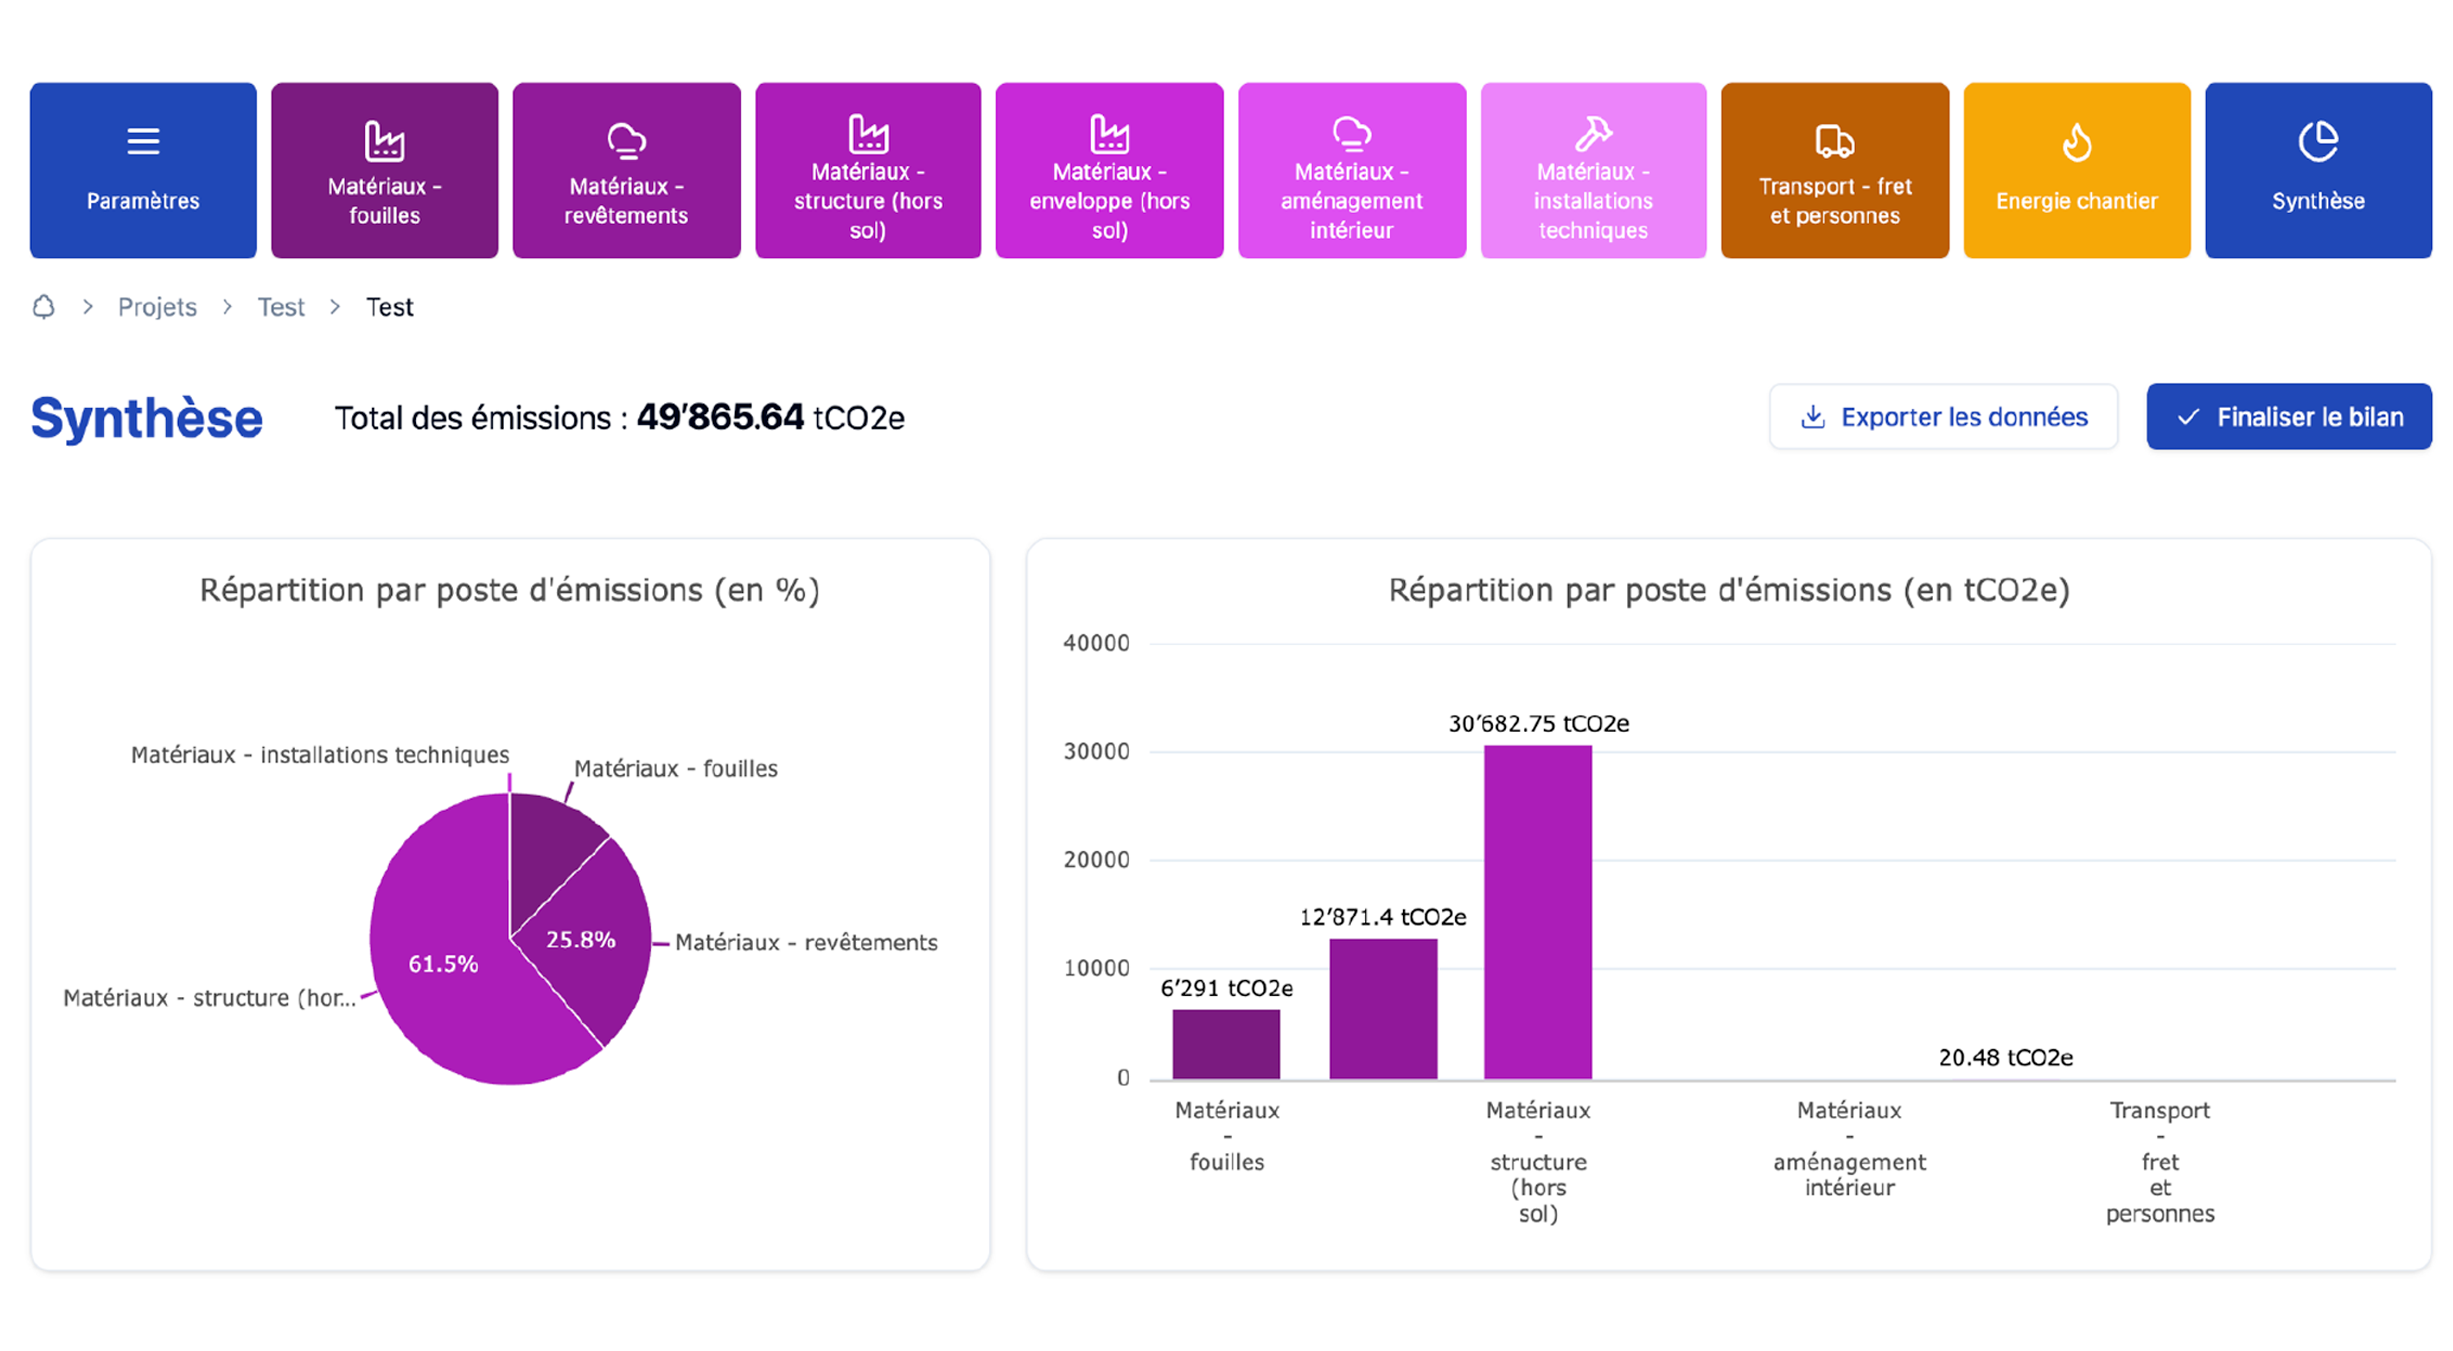The height and width of the screenshot is (1351, 2453).
Task: Click the 6'291 tCO2e bar
Action: point(1226,1044)
